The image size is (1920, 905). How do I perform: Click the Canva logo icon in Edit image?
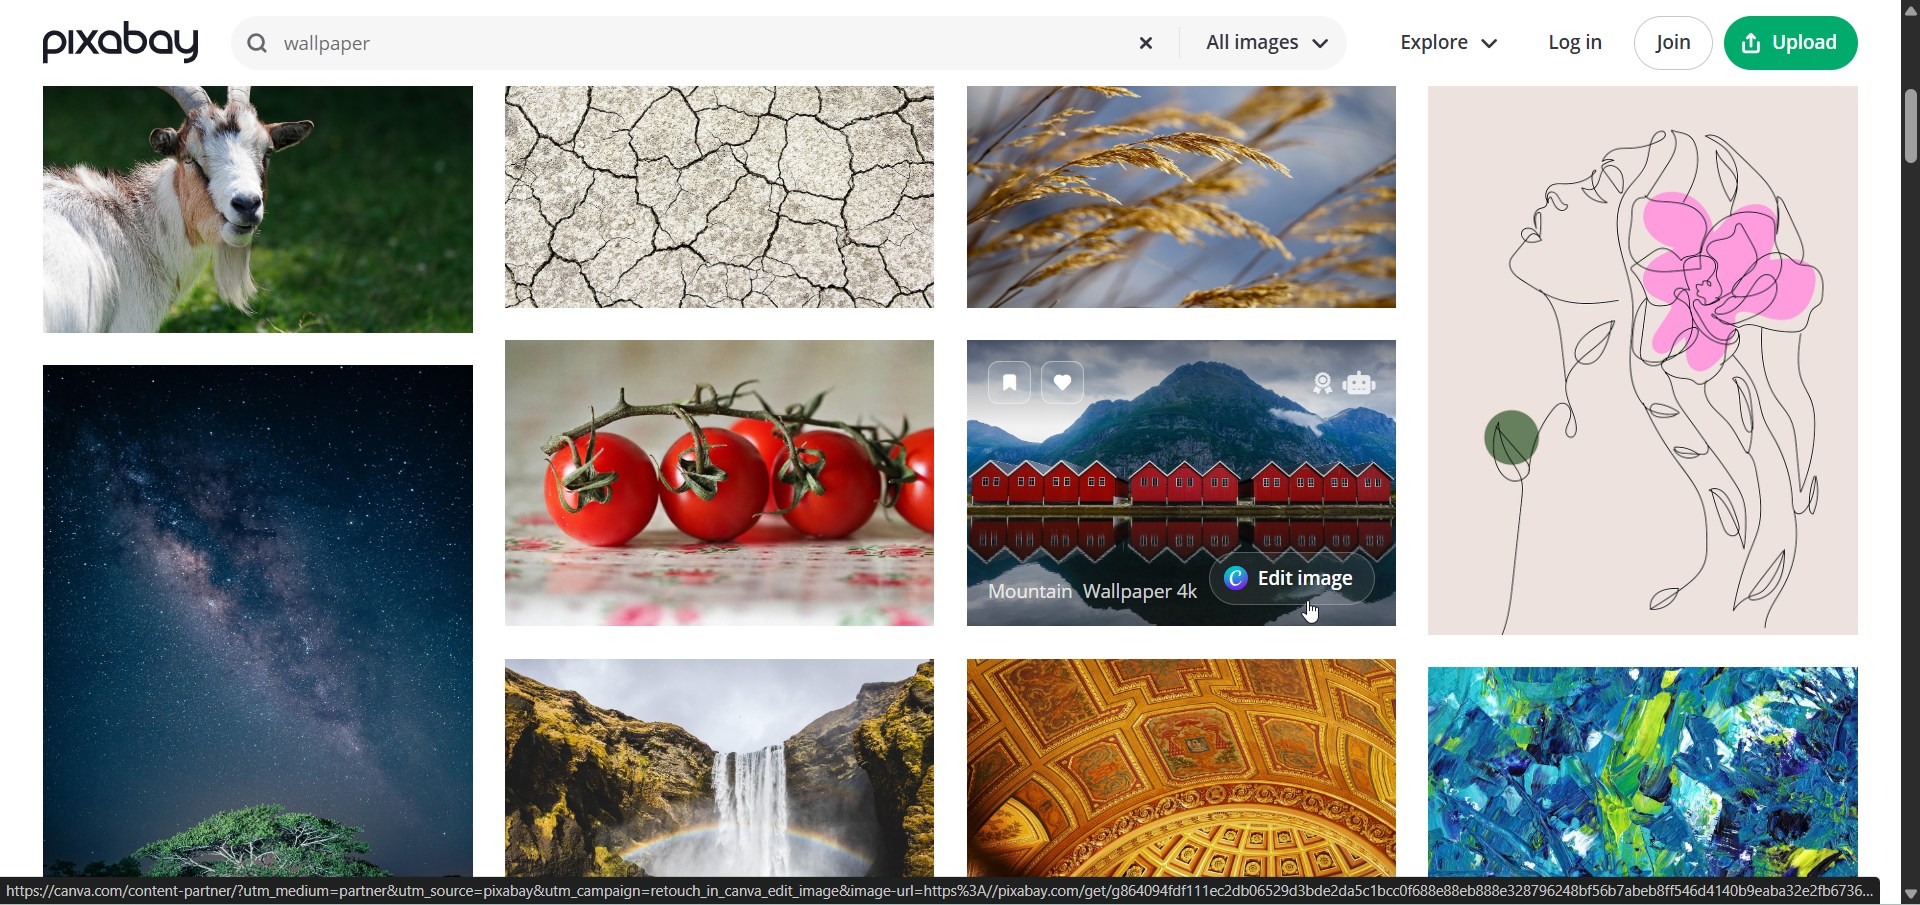click(x=1237, y=579)
